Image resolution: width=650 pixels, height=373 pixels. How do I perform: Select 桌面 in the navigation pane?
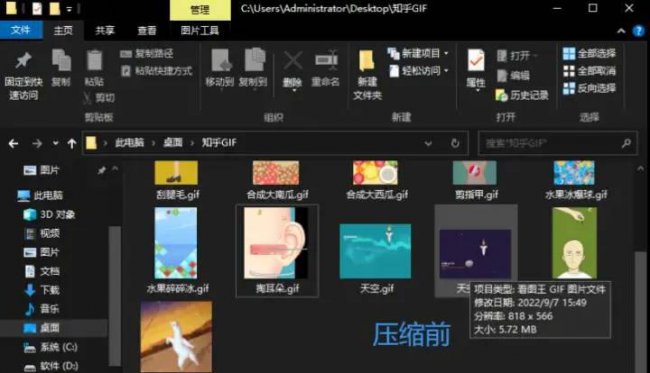[x=42, y=328]
